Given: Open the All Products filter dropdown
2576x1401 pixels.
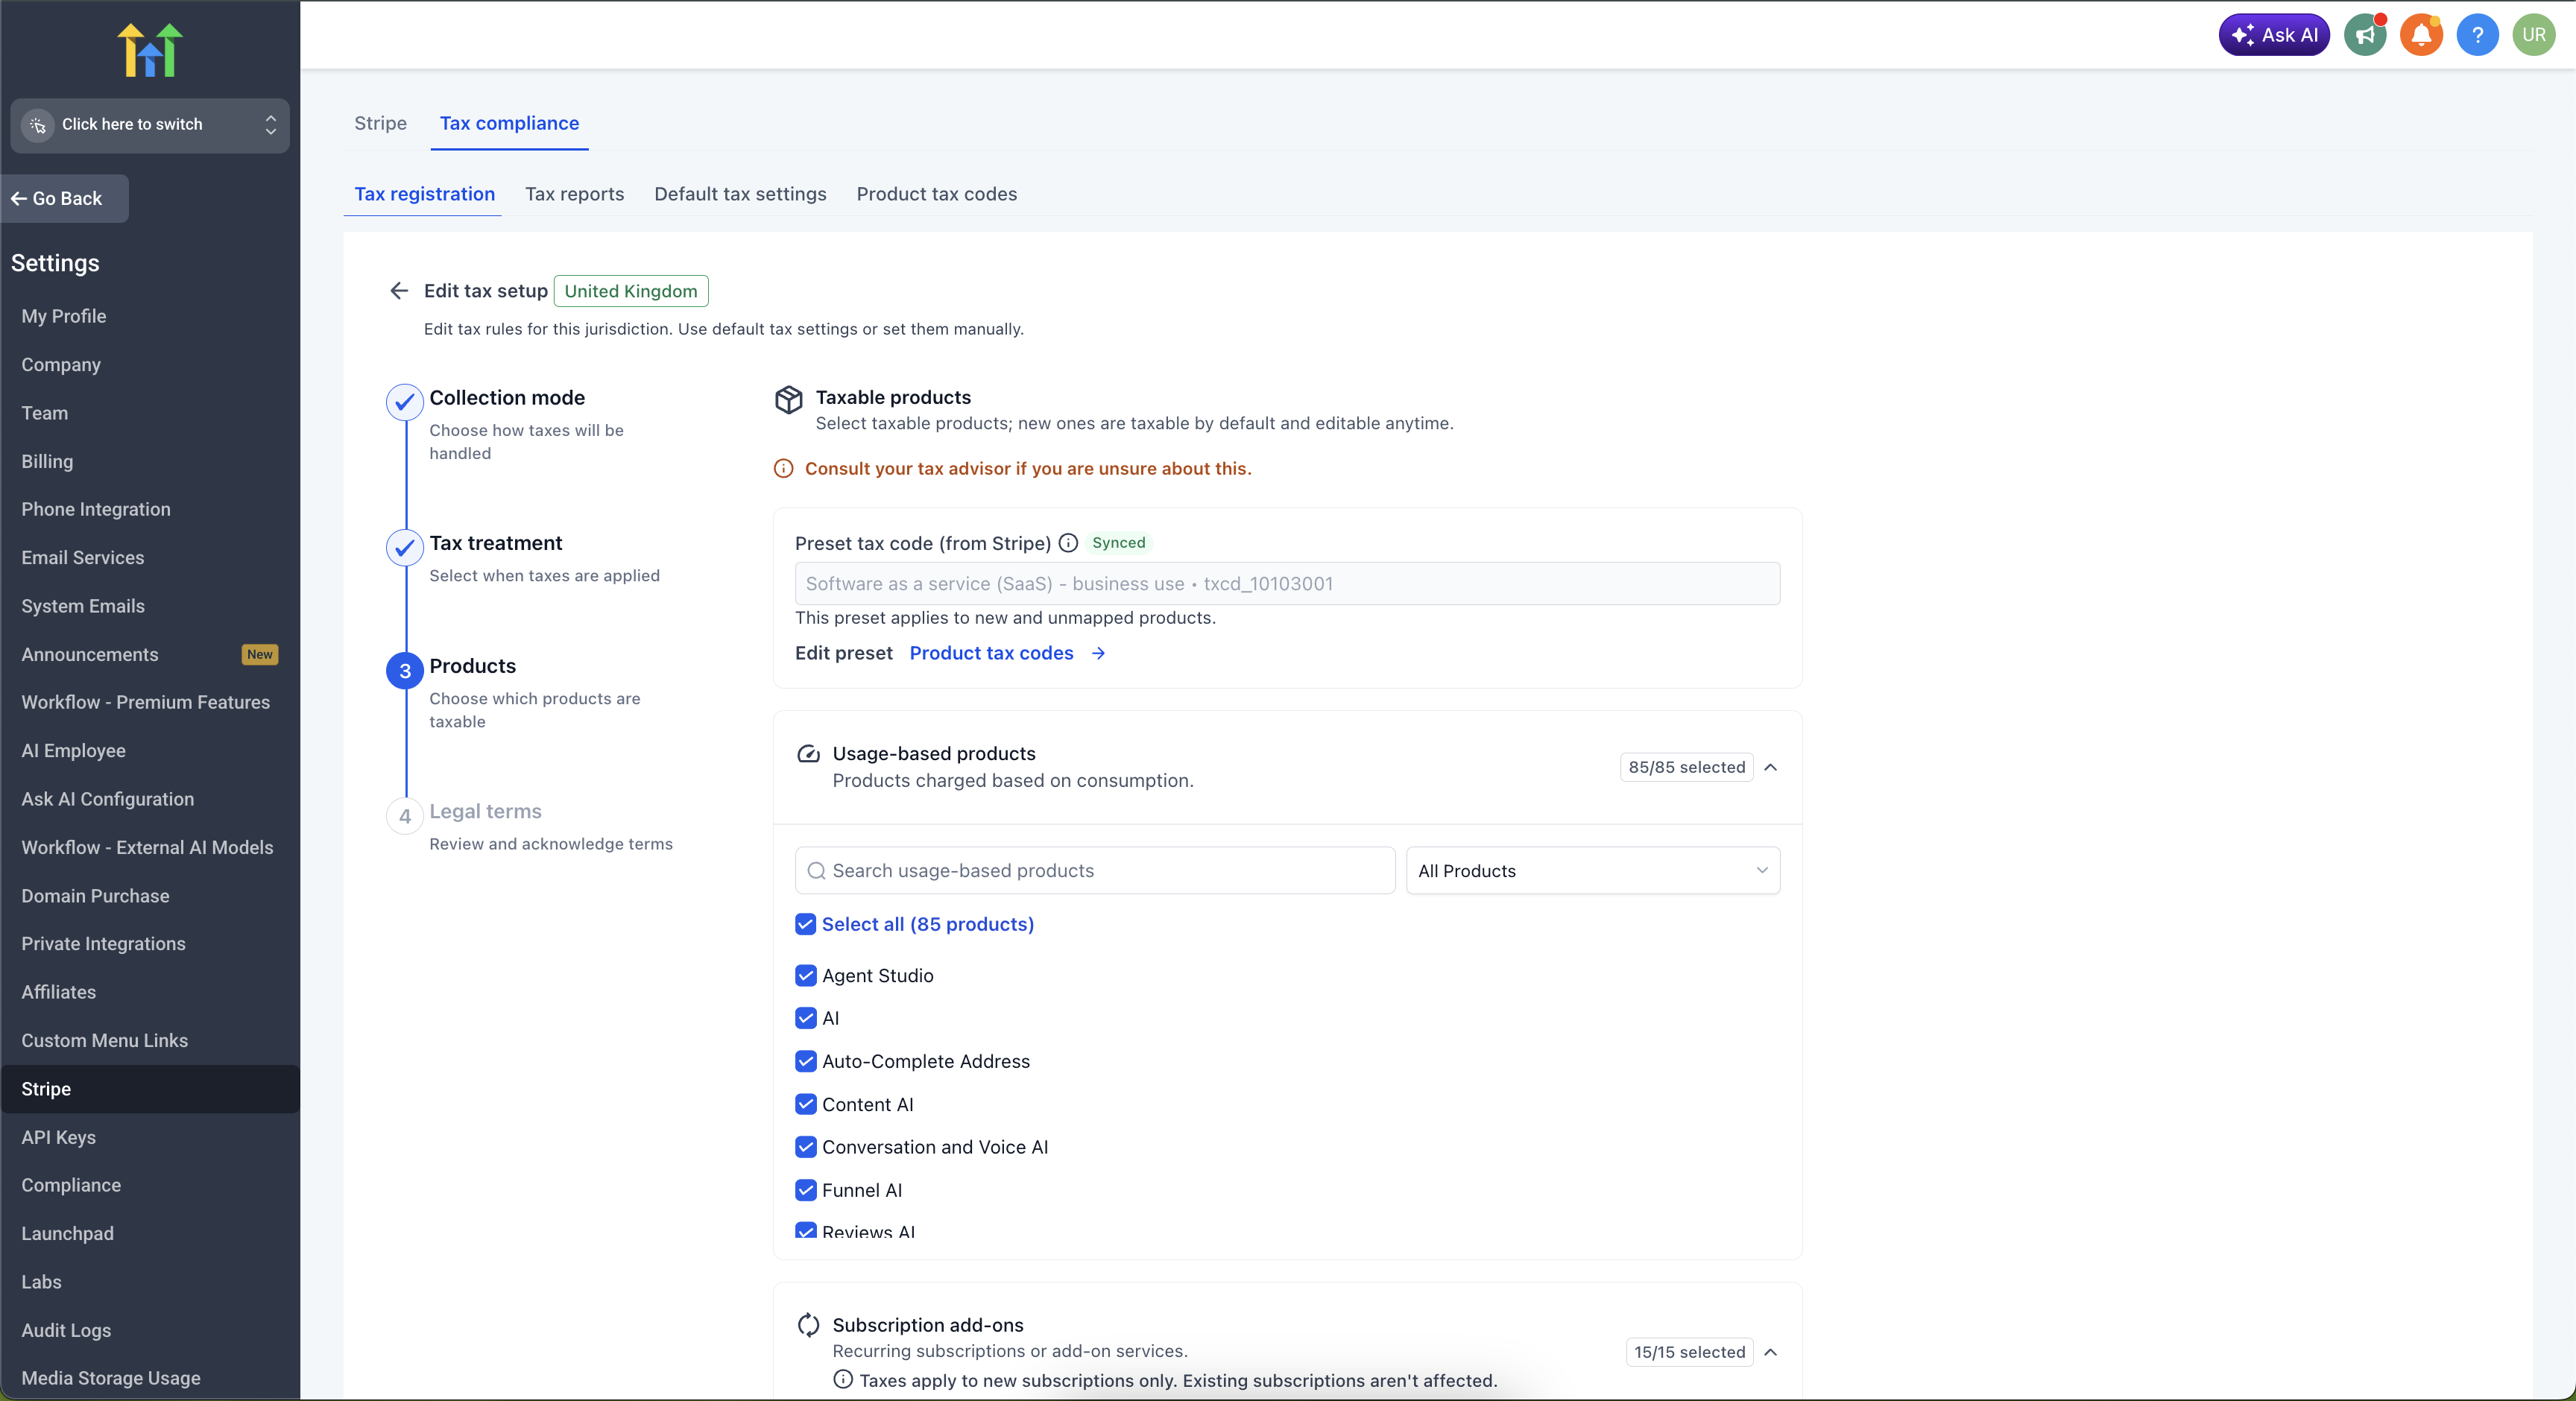Looking at the screenshot, I should 1592,871.
